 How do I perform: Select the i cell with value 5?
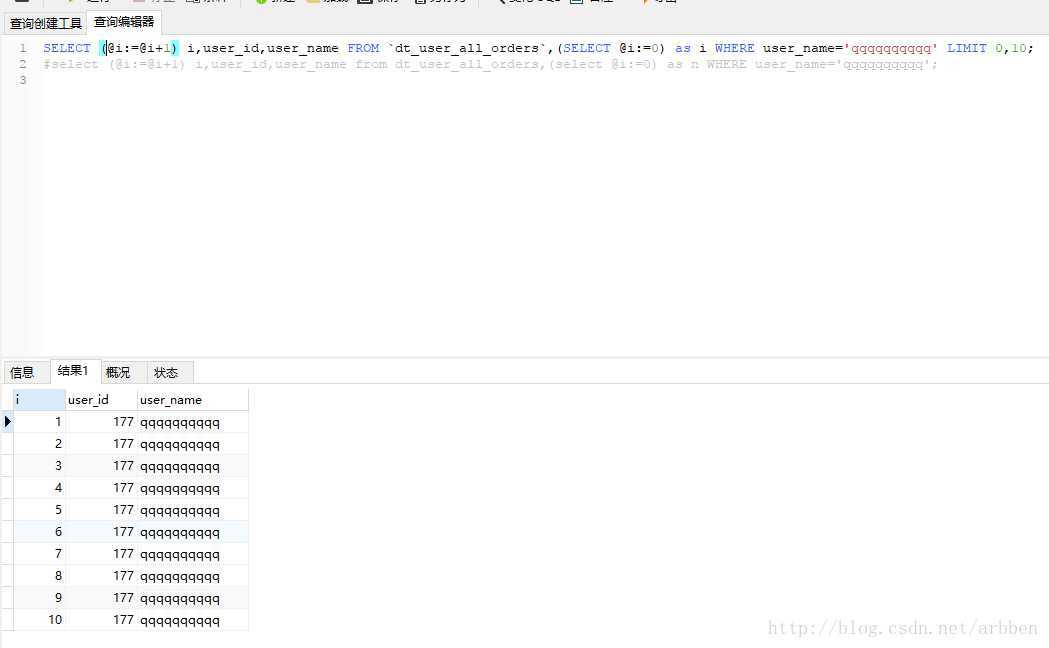[39, 510]
